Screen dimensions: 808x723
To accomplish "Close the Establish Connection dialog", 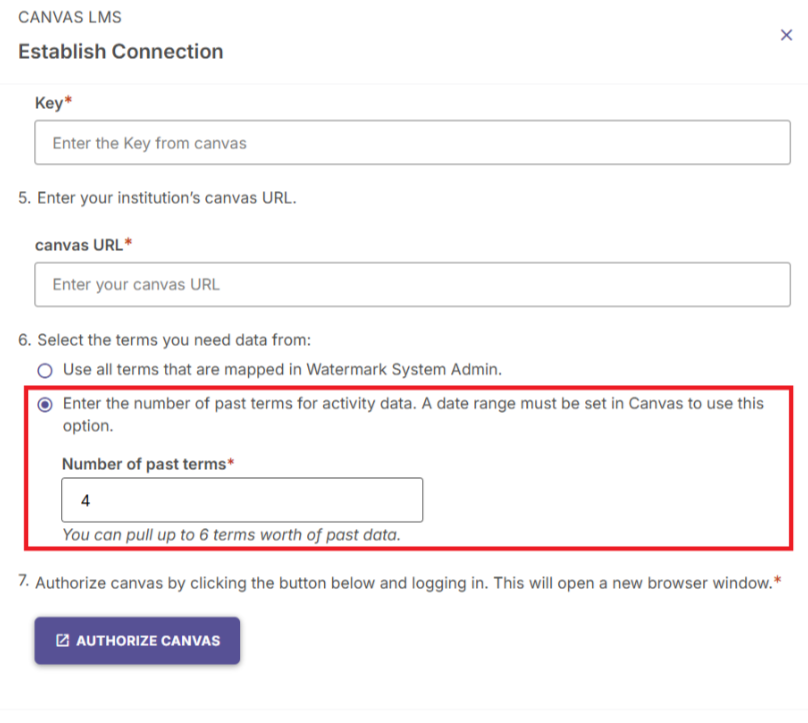I will (786, 35).
